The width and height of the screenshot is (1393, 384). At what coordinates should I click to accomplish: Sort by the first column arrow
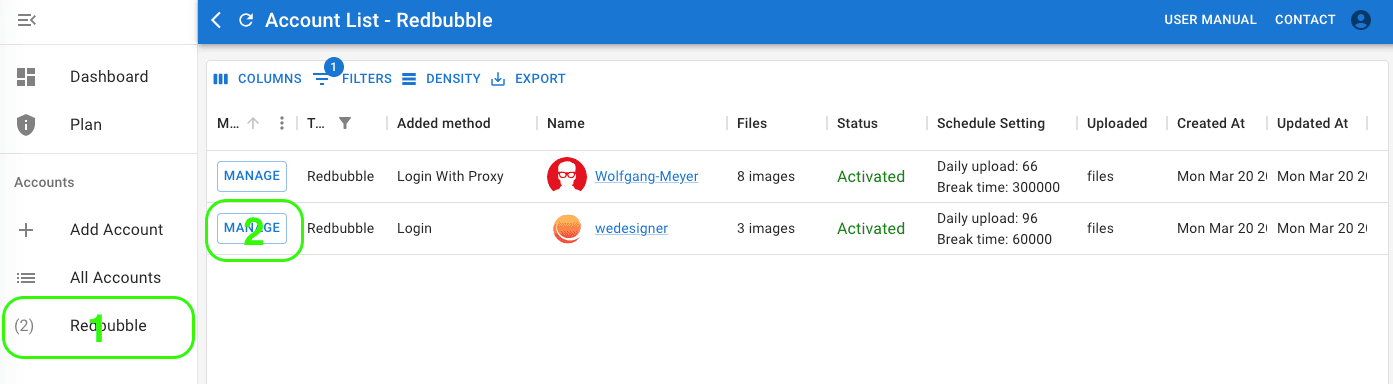point(253,124)
